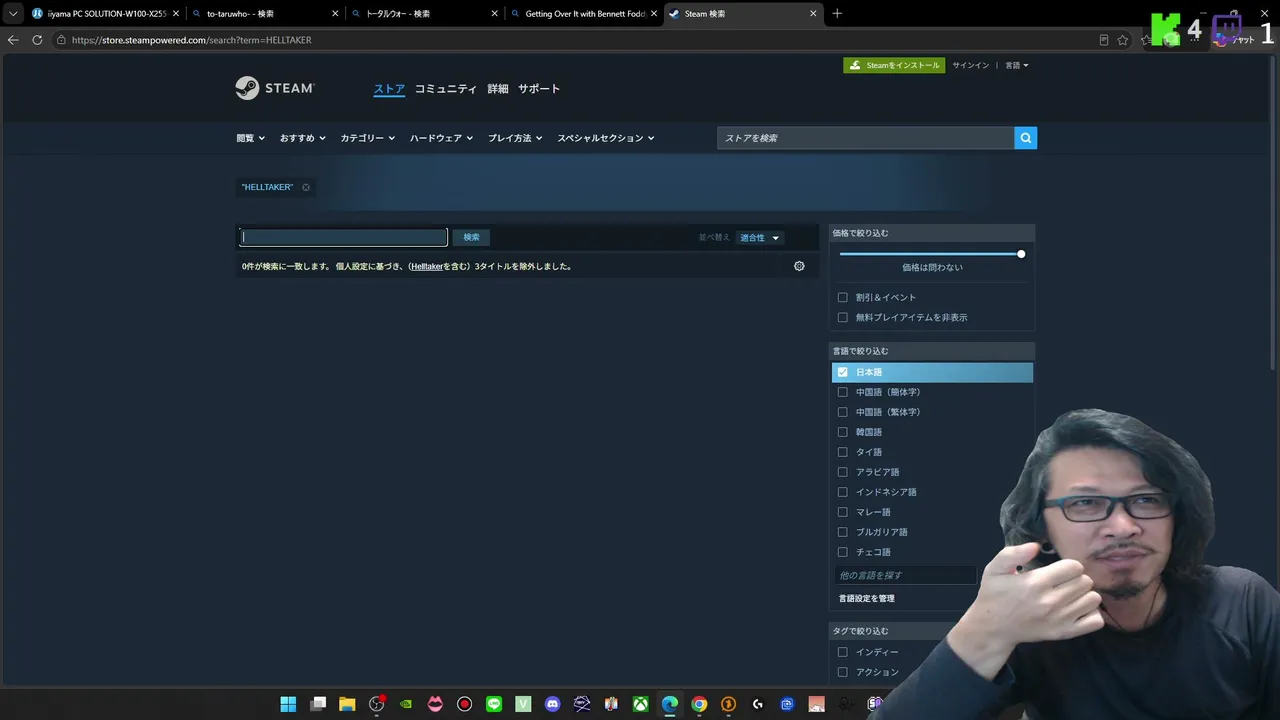Image resolution: width=1280 pixels, height=720 pixels.
Task: Close the iiyama PC SOLUTION tab
Action: 176,14
